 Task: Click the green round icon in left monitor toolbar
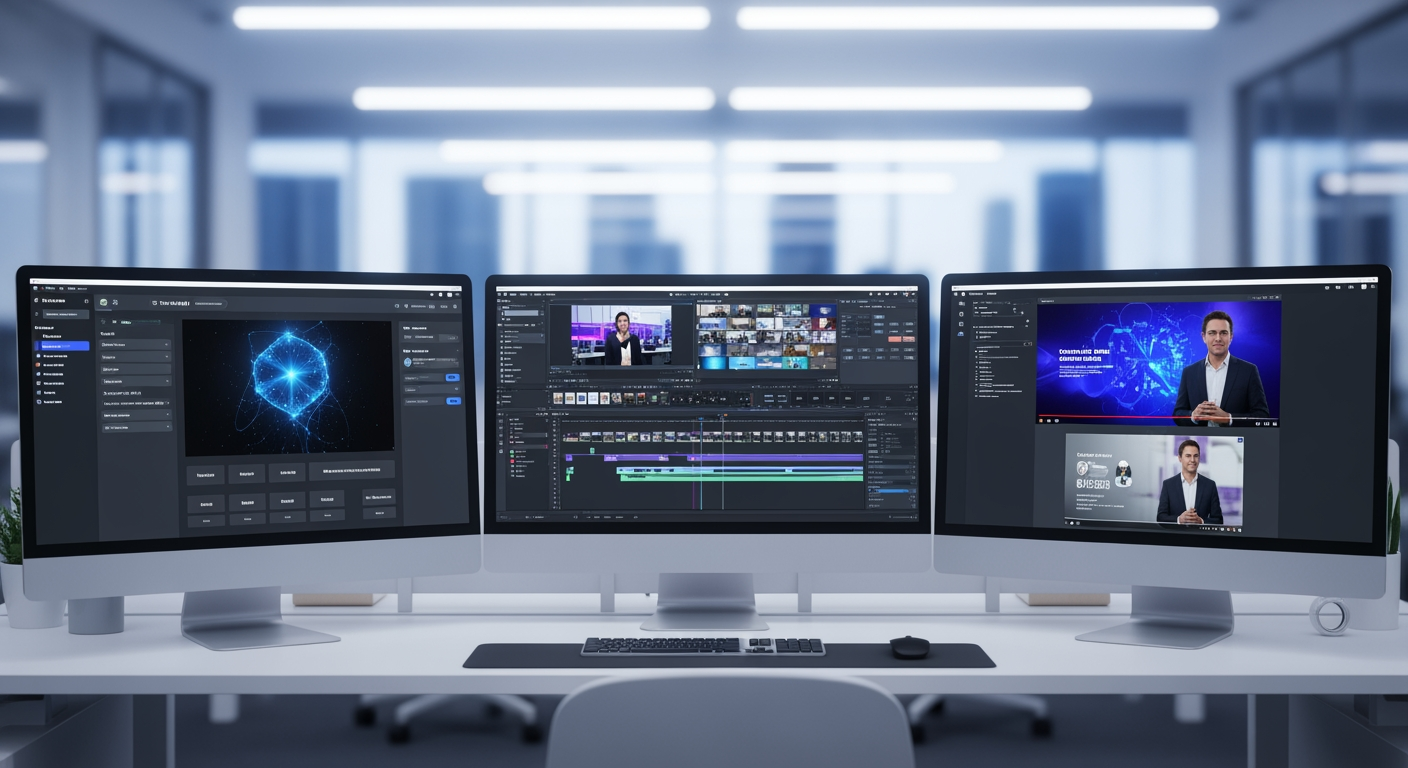coord(103,303)
